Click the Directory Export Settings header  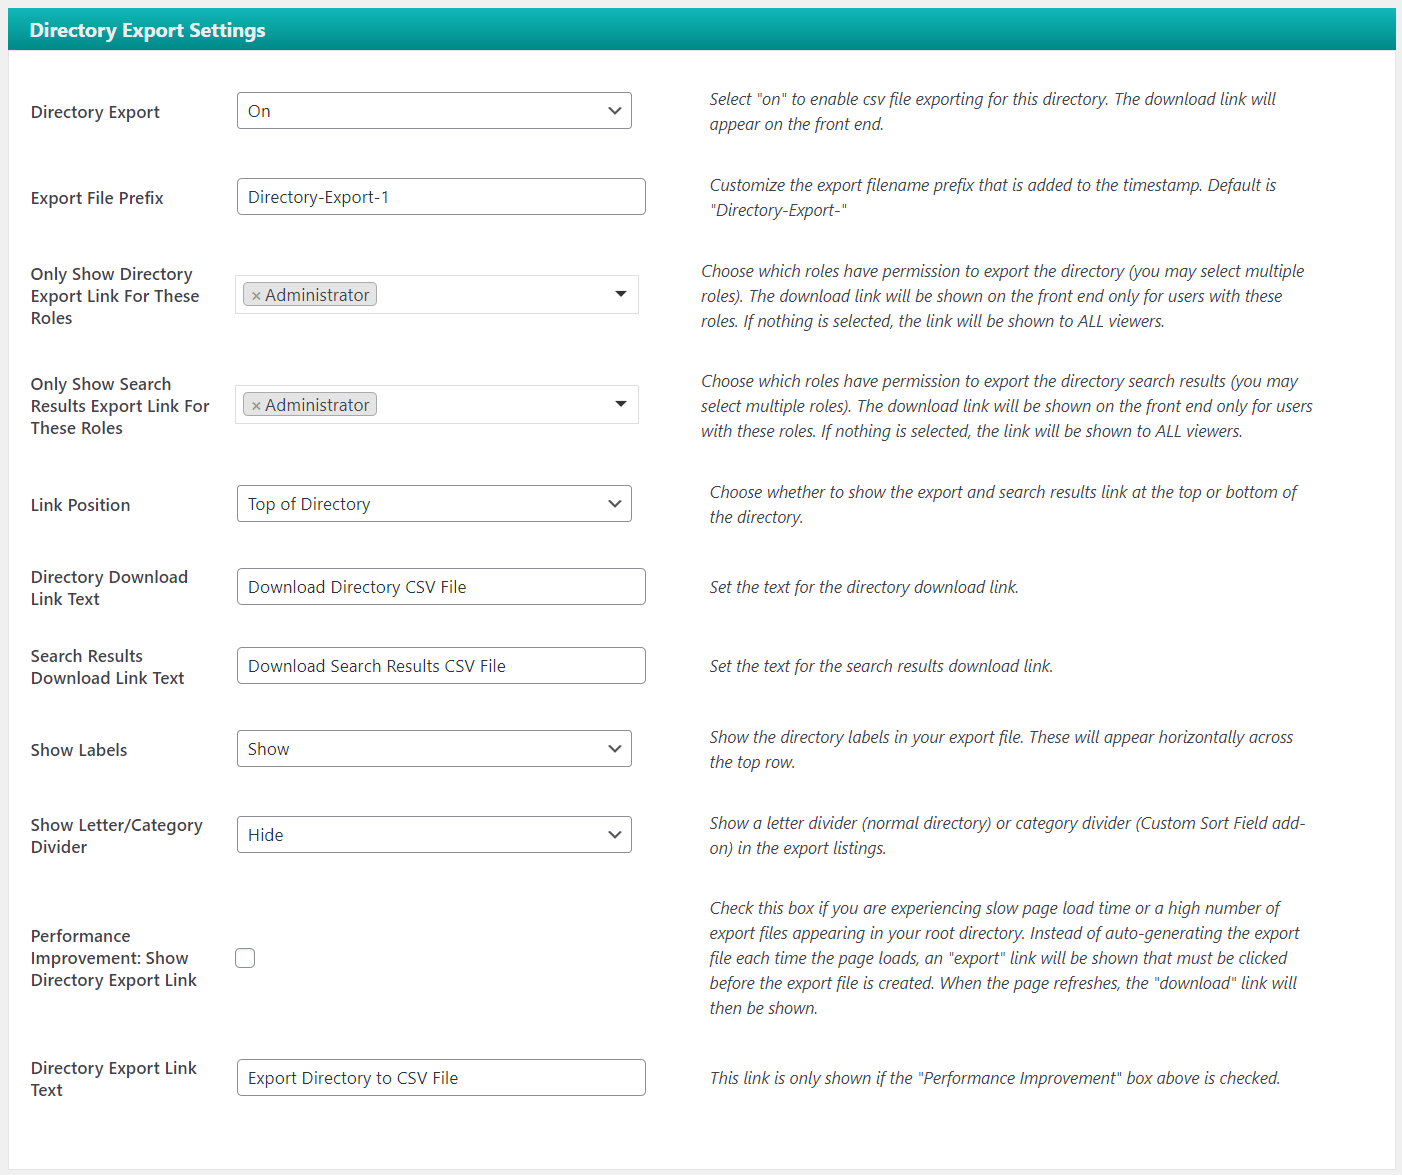tap(148, 30)
